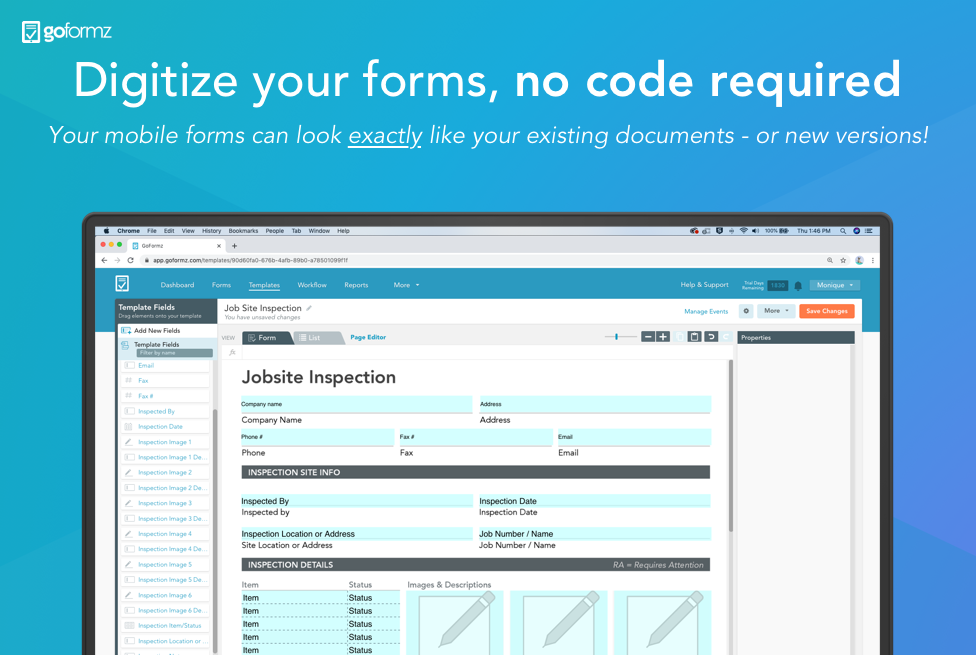
Task: Click the bookmark star in address bar
Action: [x=843, y=260]
